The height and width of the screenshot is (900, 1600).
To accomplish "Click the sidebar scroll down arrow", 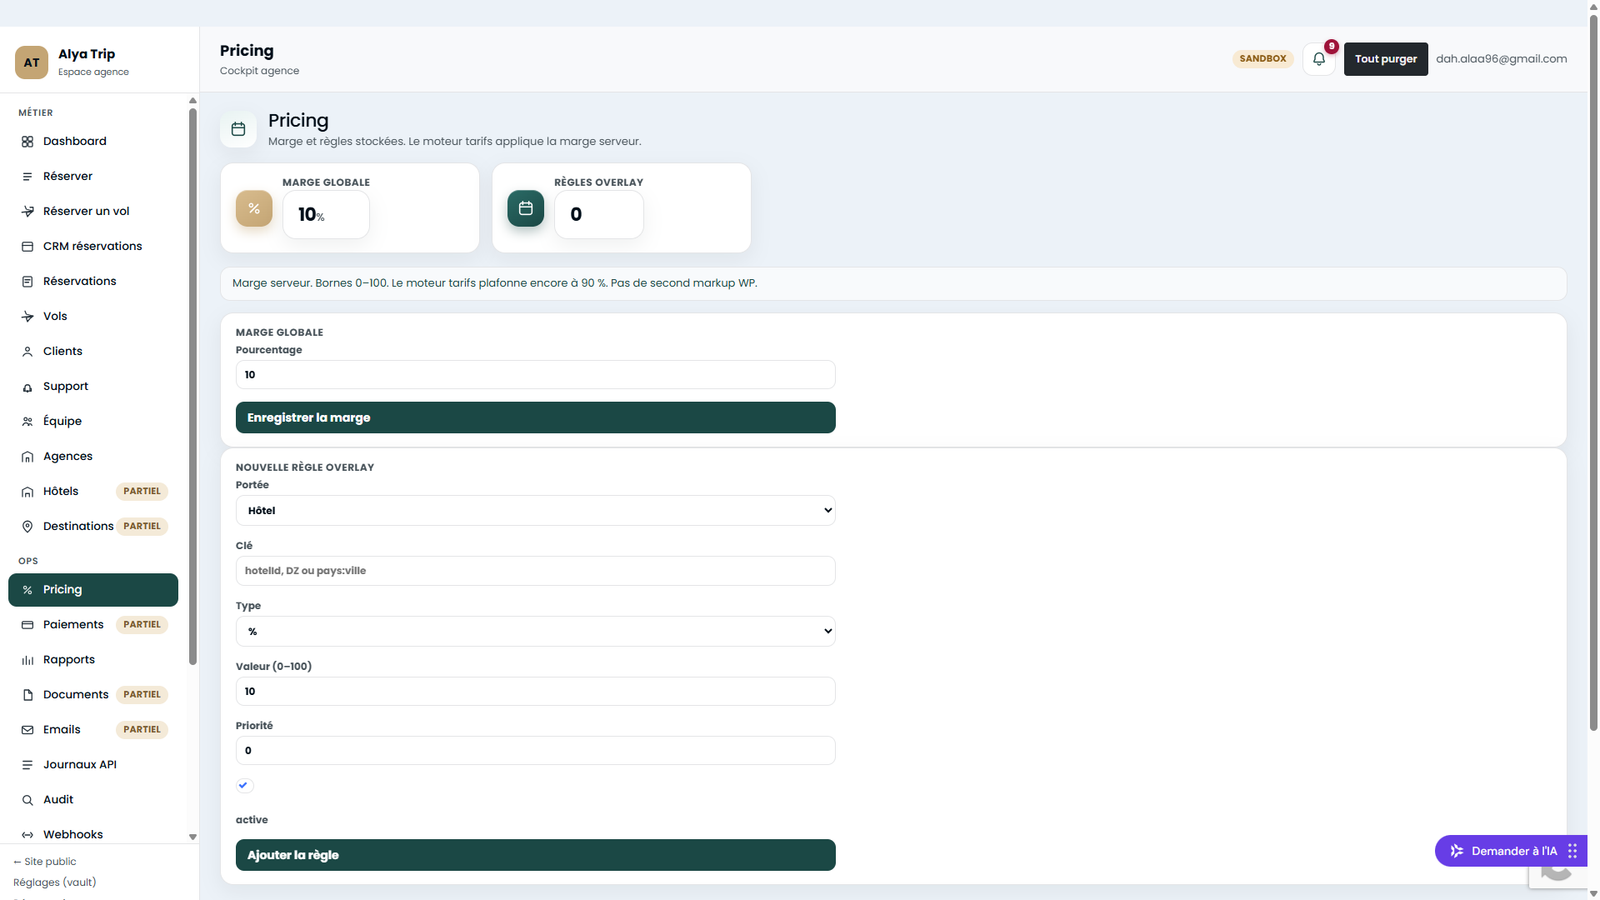I will (x=192, y=837).
